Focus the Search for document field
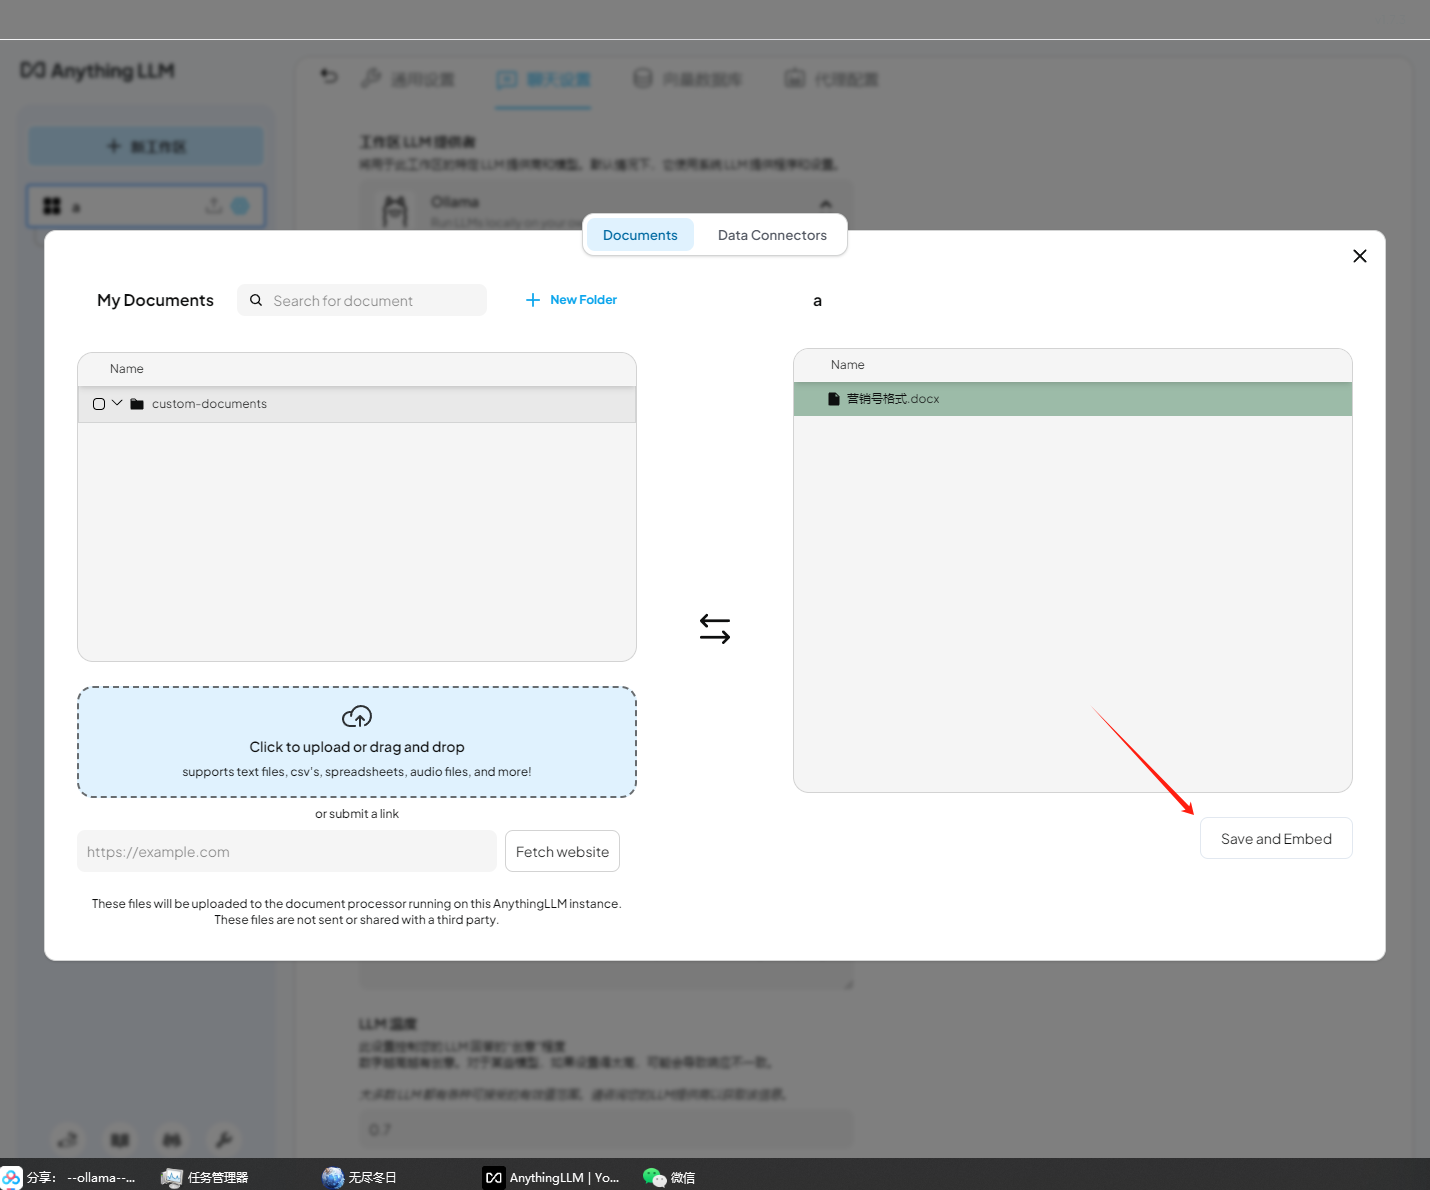 pyautogui.click(x=362, y=300)
